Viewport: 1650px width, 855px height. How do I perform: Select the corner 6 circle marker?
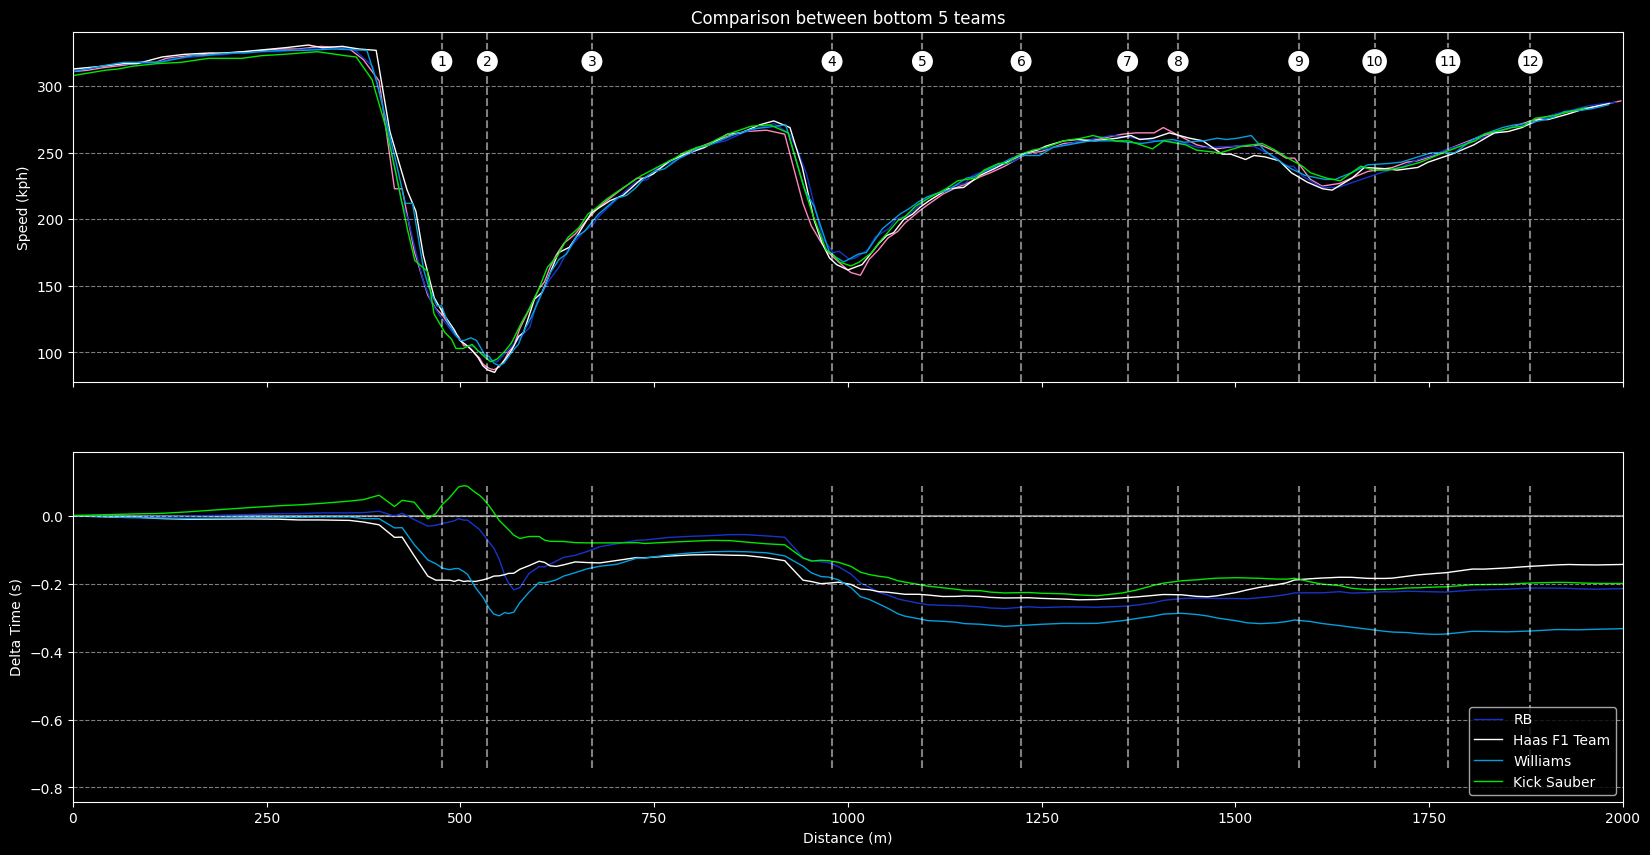1021,62
